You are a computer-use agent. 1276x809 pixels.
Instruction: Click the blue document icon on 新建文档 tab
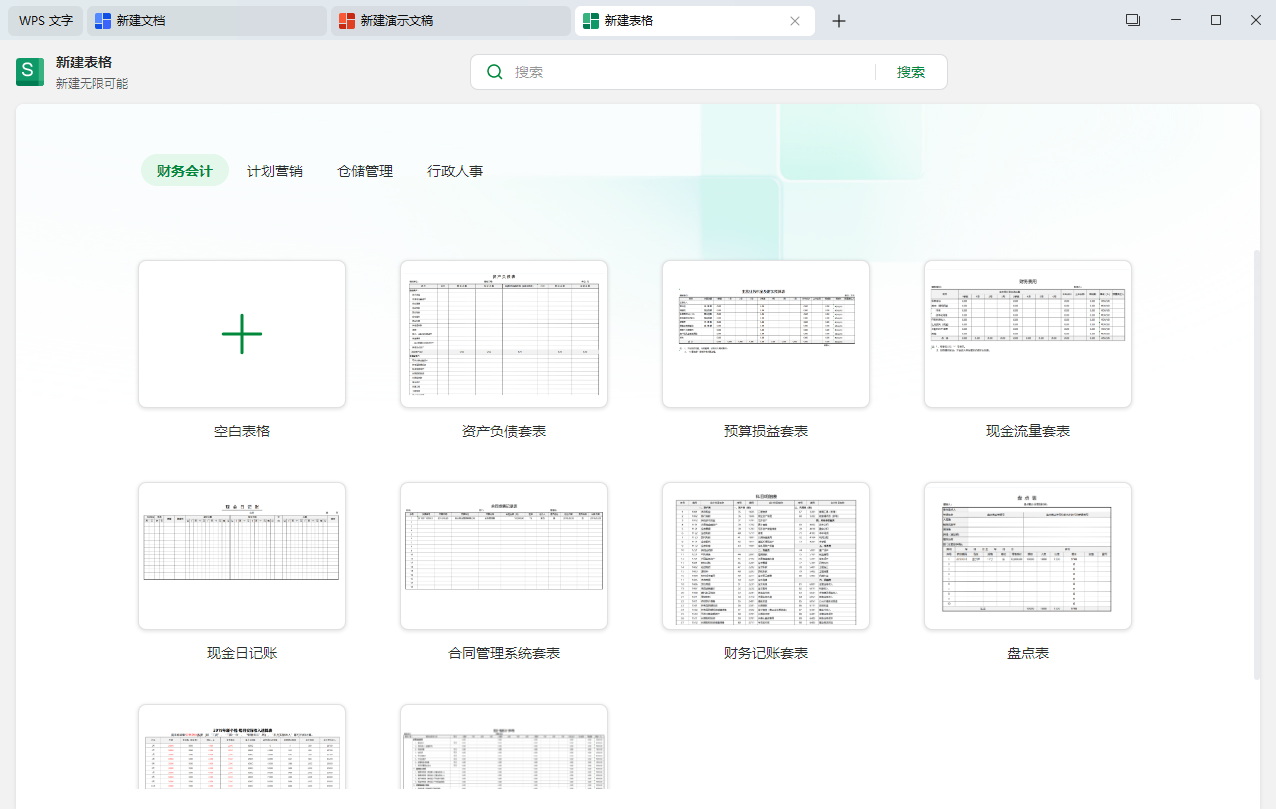coord(103,20)
